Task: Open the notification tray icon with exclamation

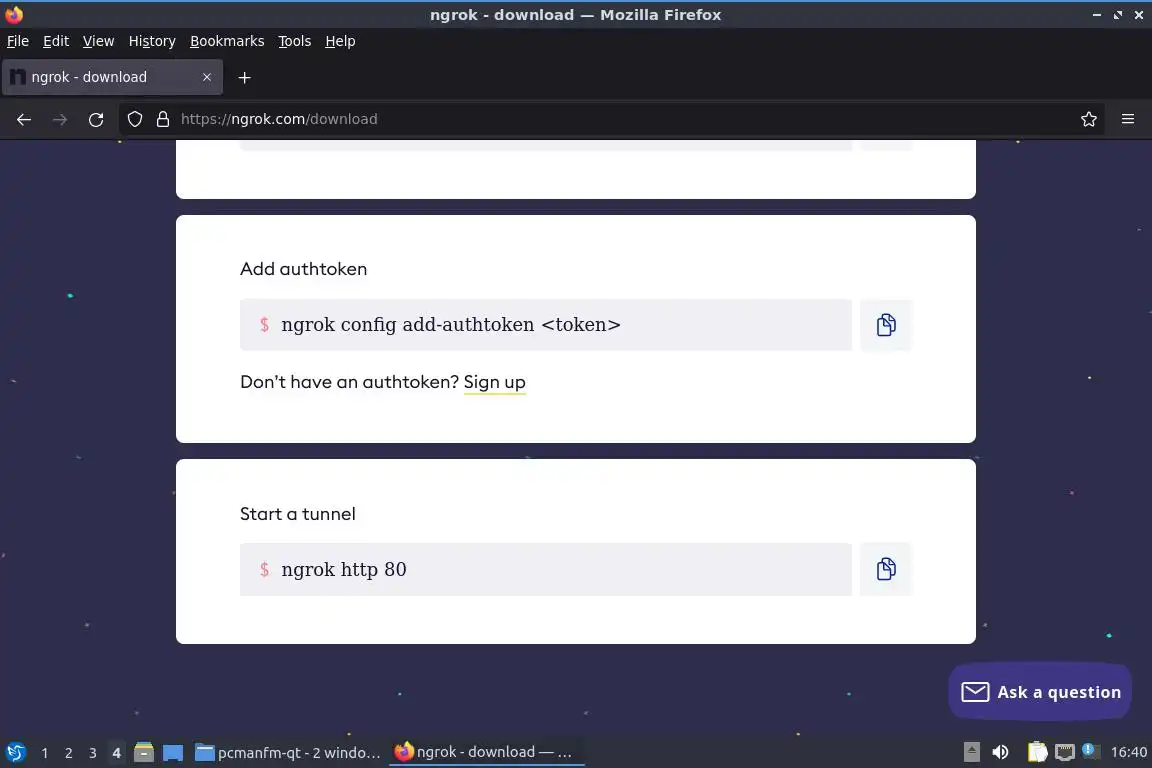Action: [1090, 751]
